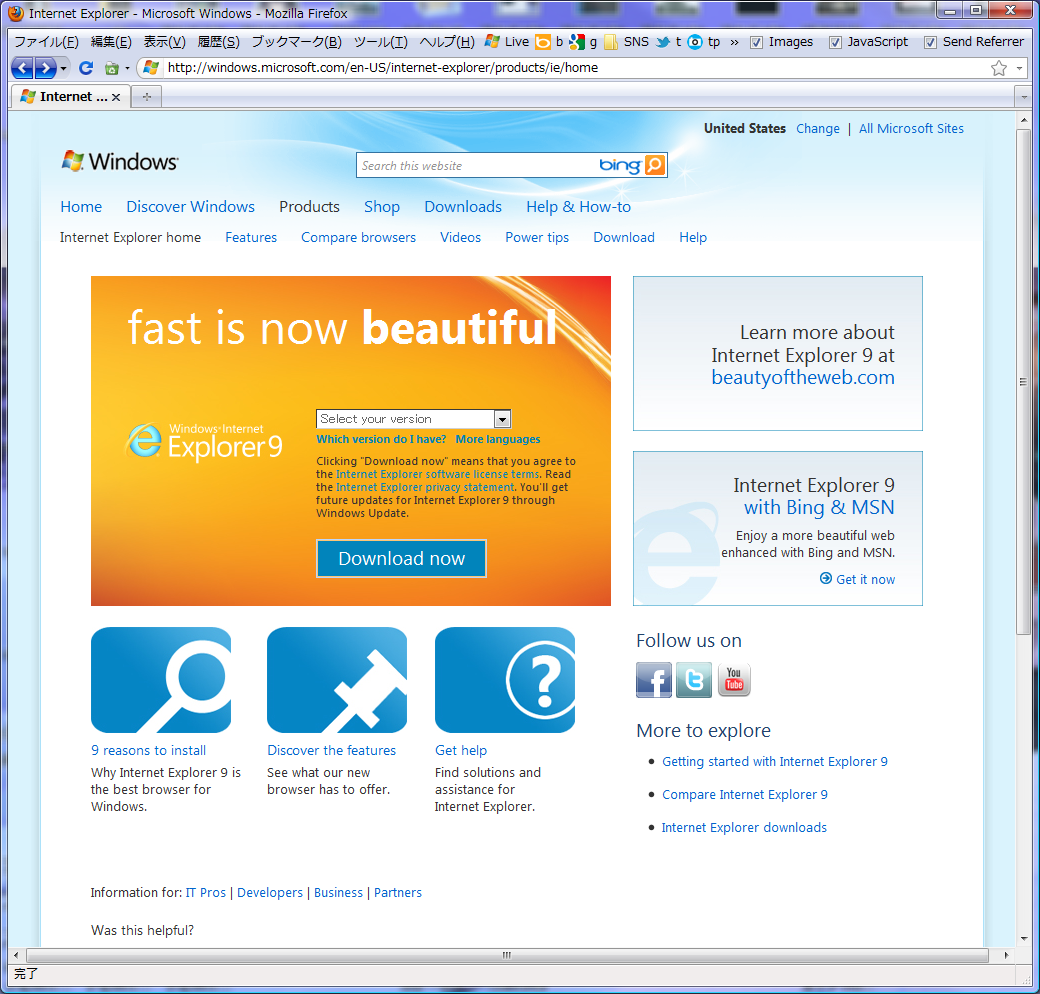Open the list all tabs dropdown
The height and width of the screenshot is (994, 1040).
[1024, 97]
